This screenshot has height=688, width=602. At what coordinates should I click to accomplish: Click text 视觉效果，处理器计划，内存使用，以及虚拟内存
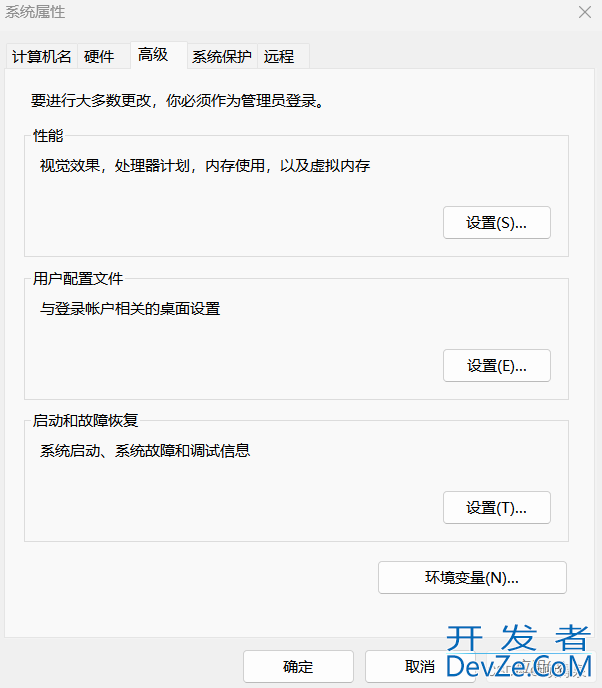(x=205, y=165)
